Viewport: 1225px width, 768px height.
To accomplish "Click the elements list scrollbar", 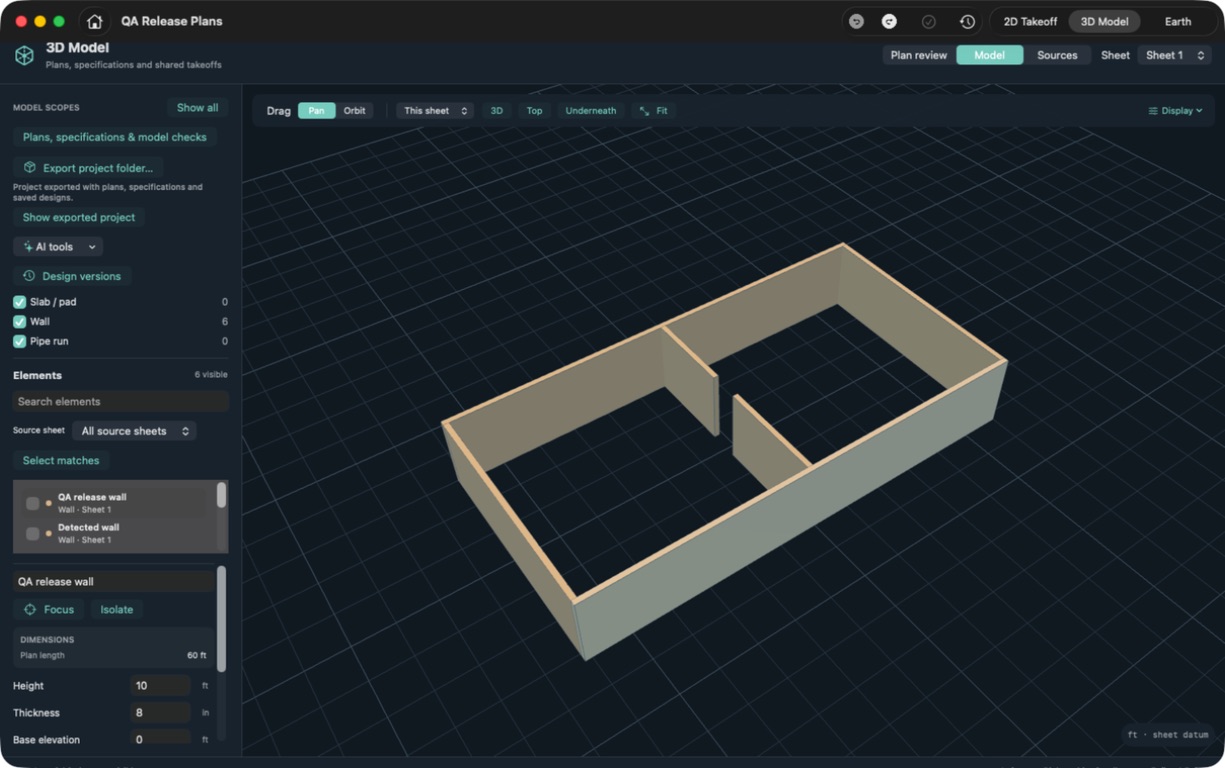I will point(221,496).
